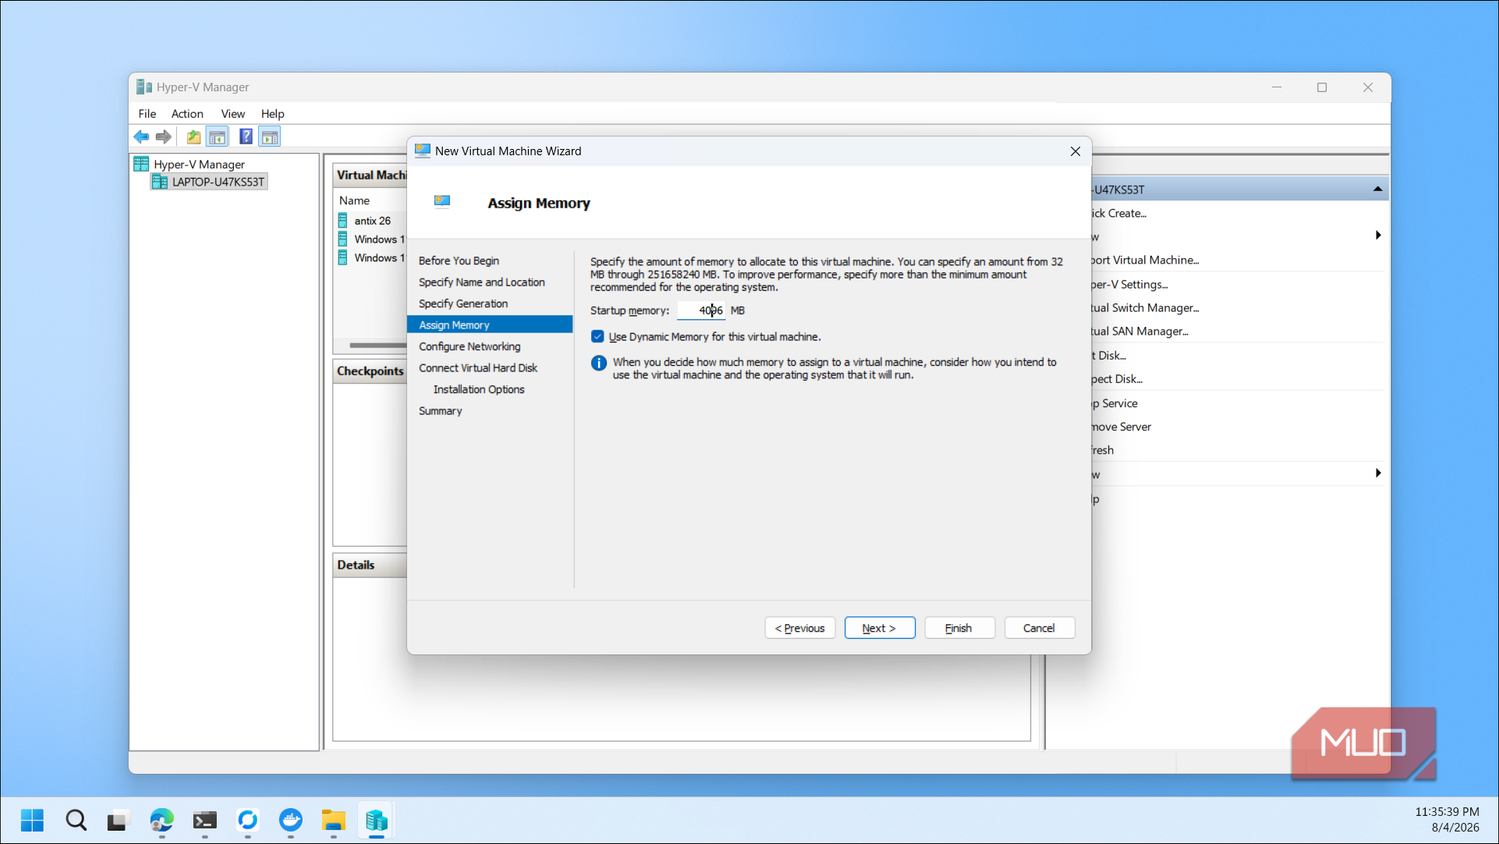
Task: Open the View menu
Action: pos(233,114)
